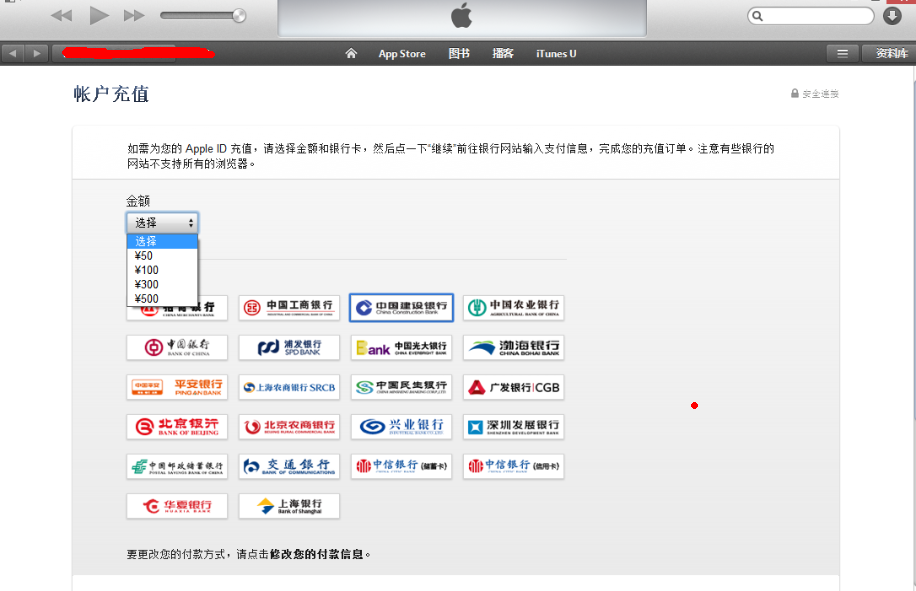Viewport: 916px width, 591px height.
Task: Select 中国民生银行 bank logo
Action: pos(401,387)
